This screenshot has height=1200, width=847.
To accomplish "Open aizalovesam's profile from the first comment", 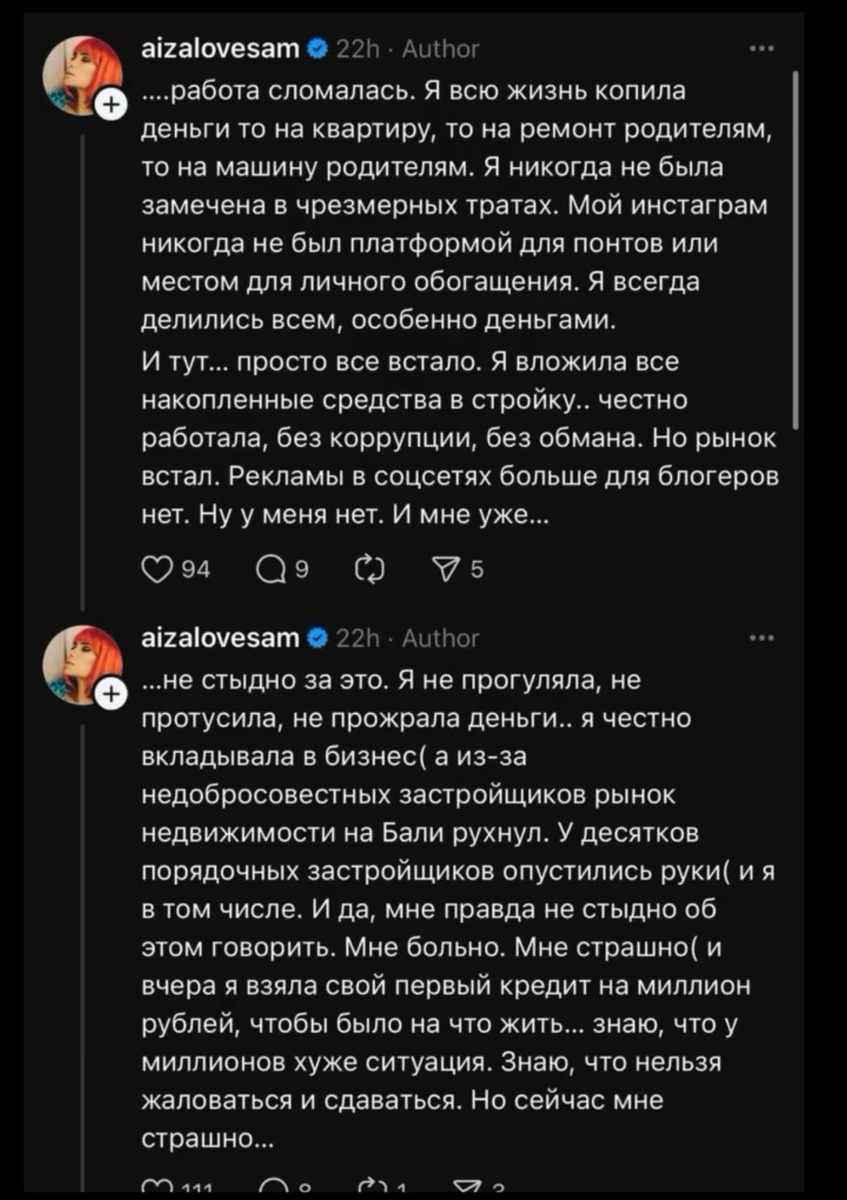I will pos(219,46).
